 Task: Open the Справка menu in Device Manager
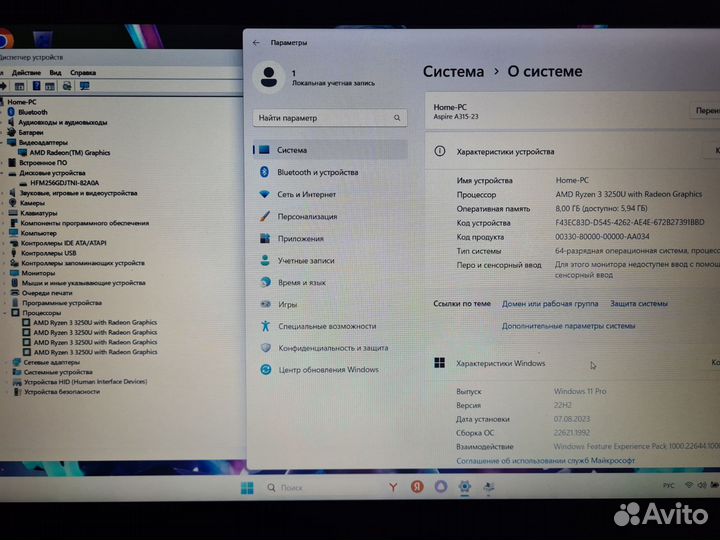[x=83, y=73]
